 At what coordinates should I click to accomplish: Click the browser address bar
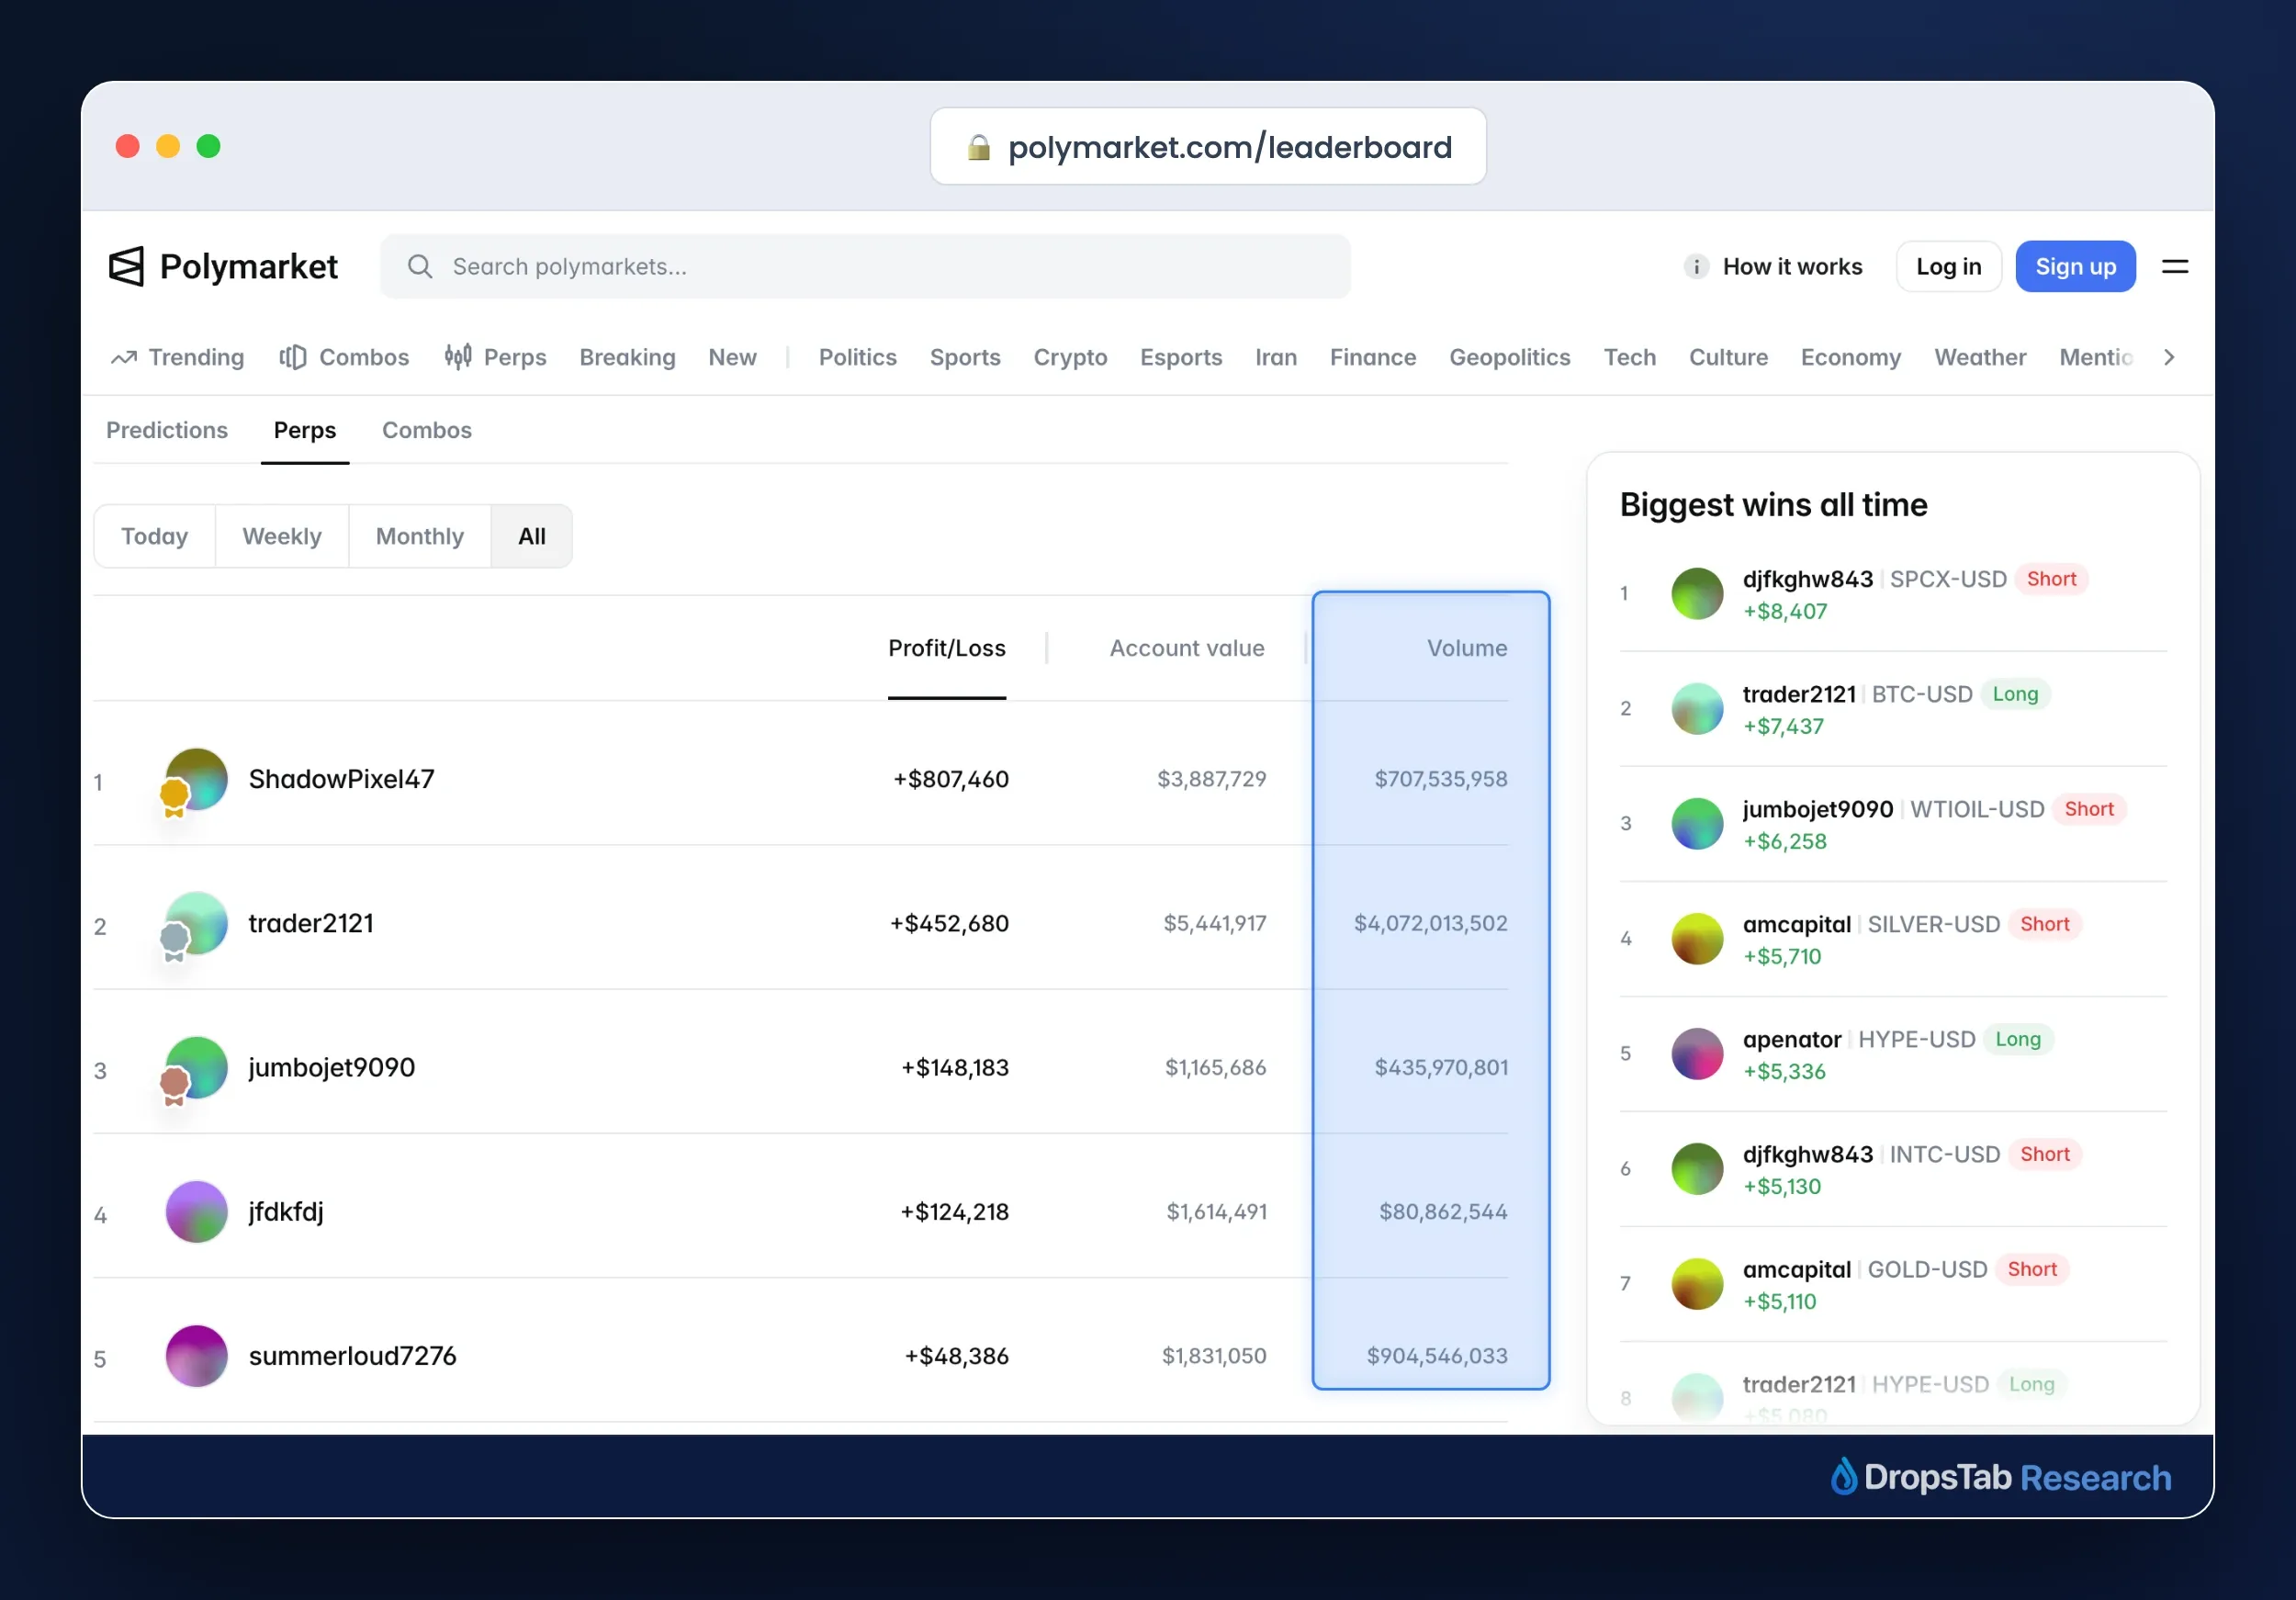(1208, 146)
